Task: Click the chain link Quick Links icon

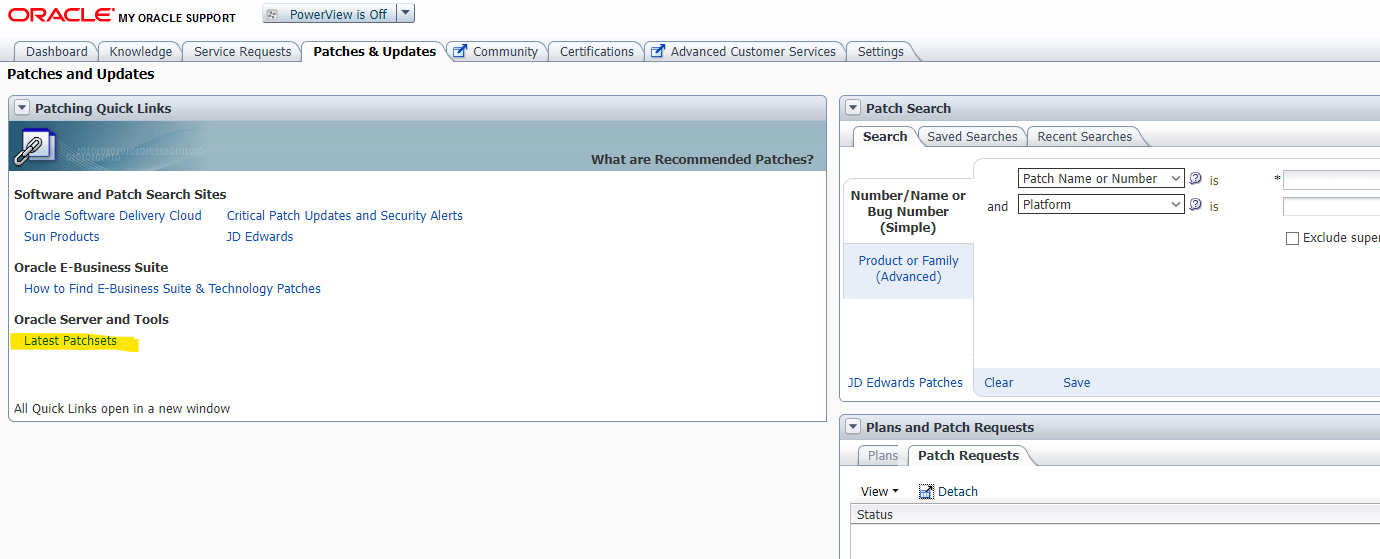Action: click(x=35, y=148)
